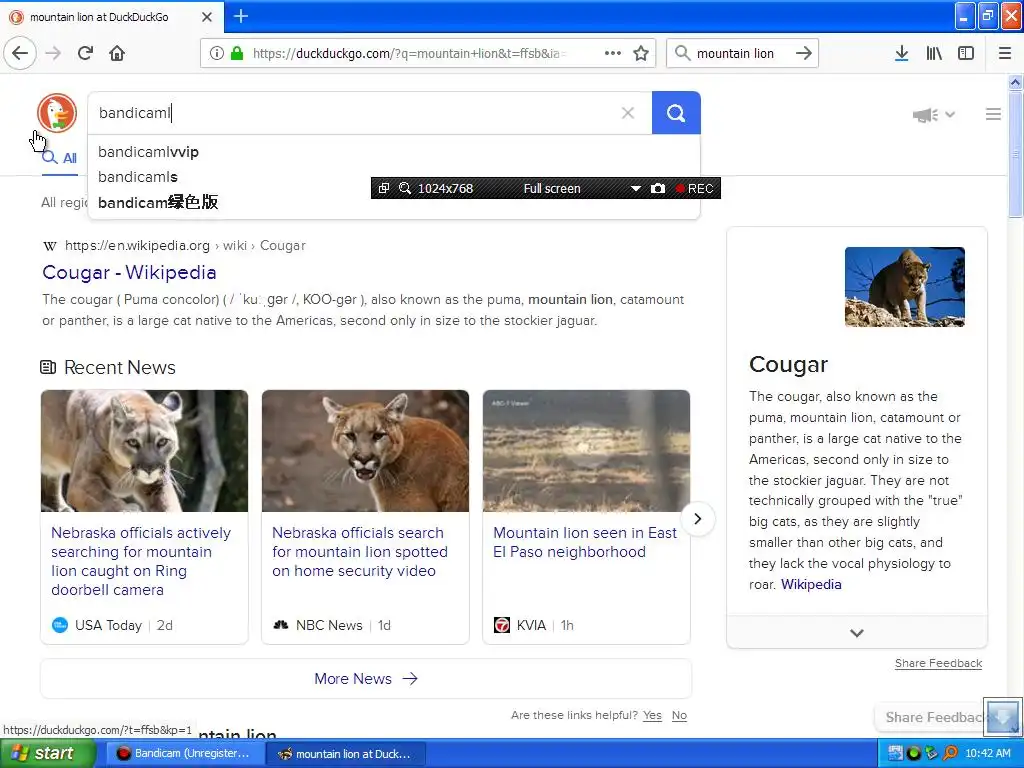
Task: Read Nebraska officials actively searching article
Action: tap(141, 561)
